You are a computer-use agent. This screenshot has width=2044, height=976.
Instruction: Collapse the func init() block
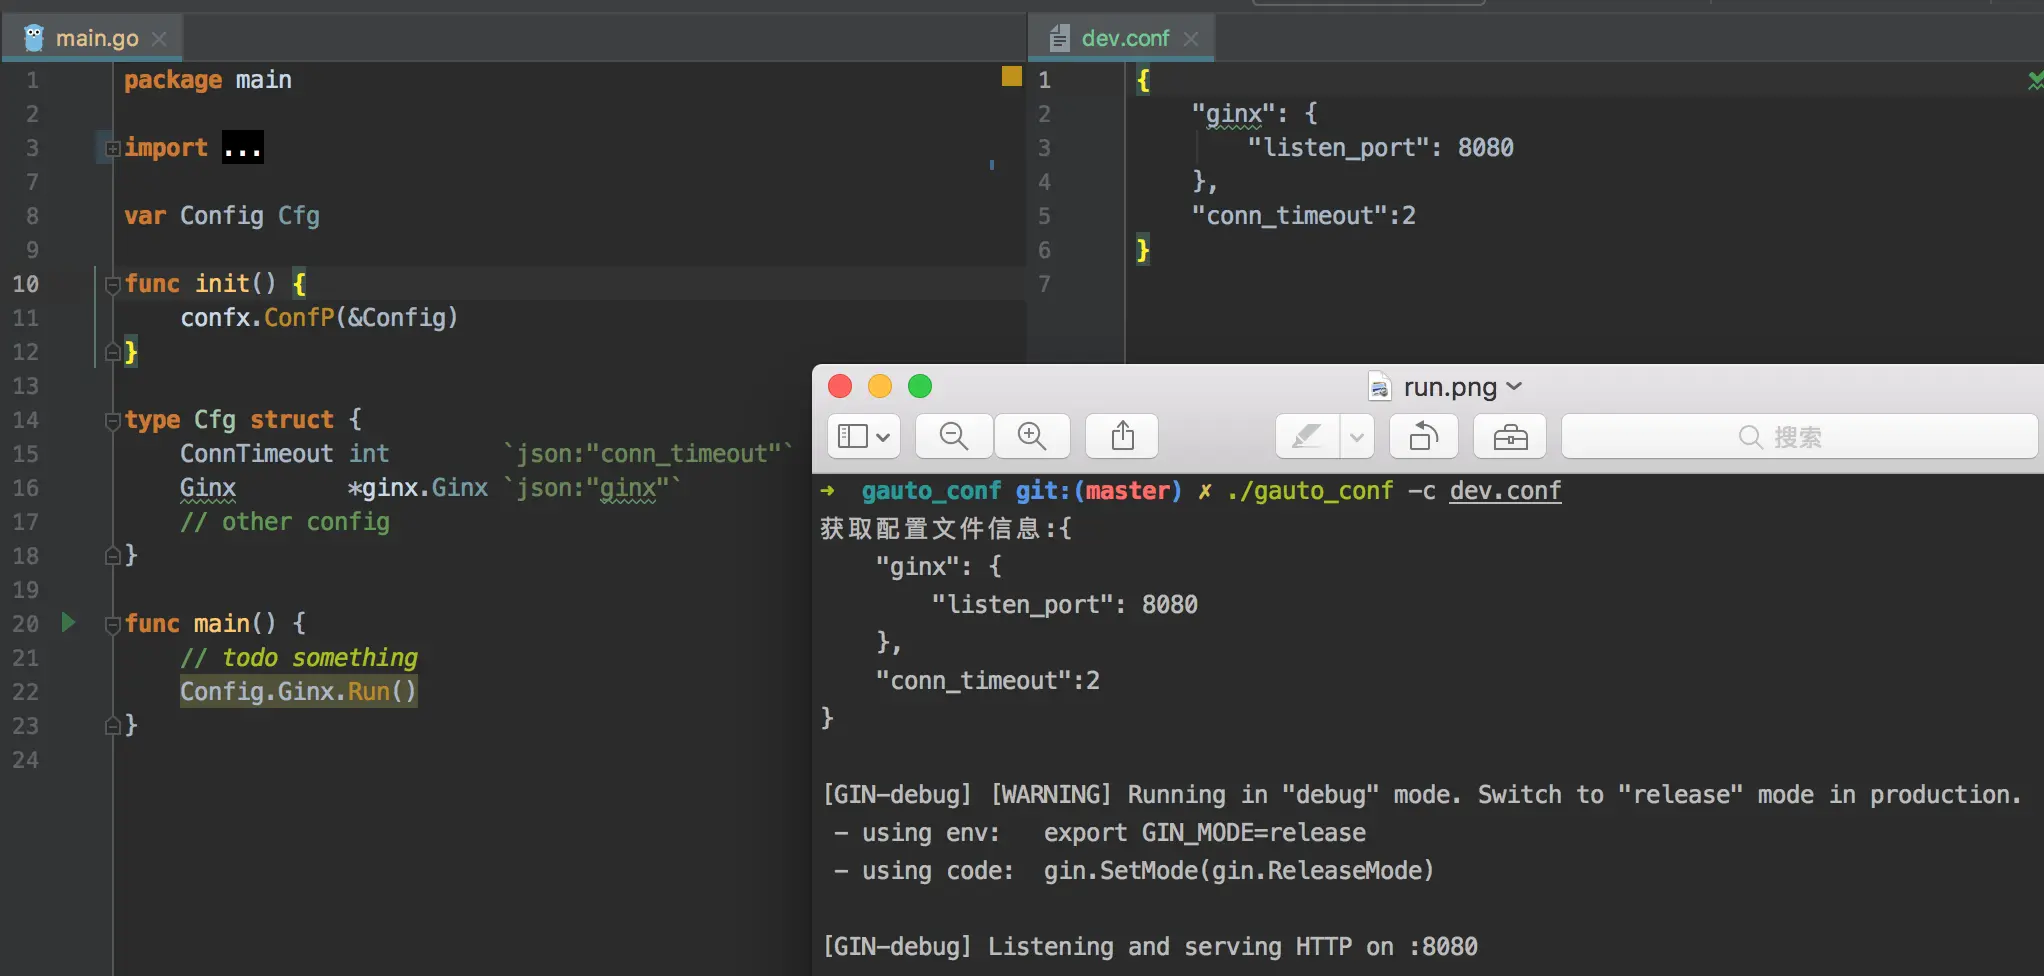click(x=113, y=285)
